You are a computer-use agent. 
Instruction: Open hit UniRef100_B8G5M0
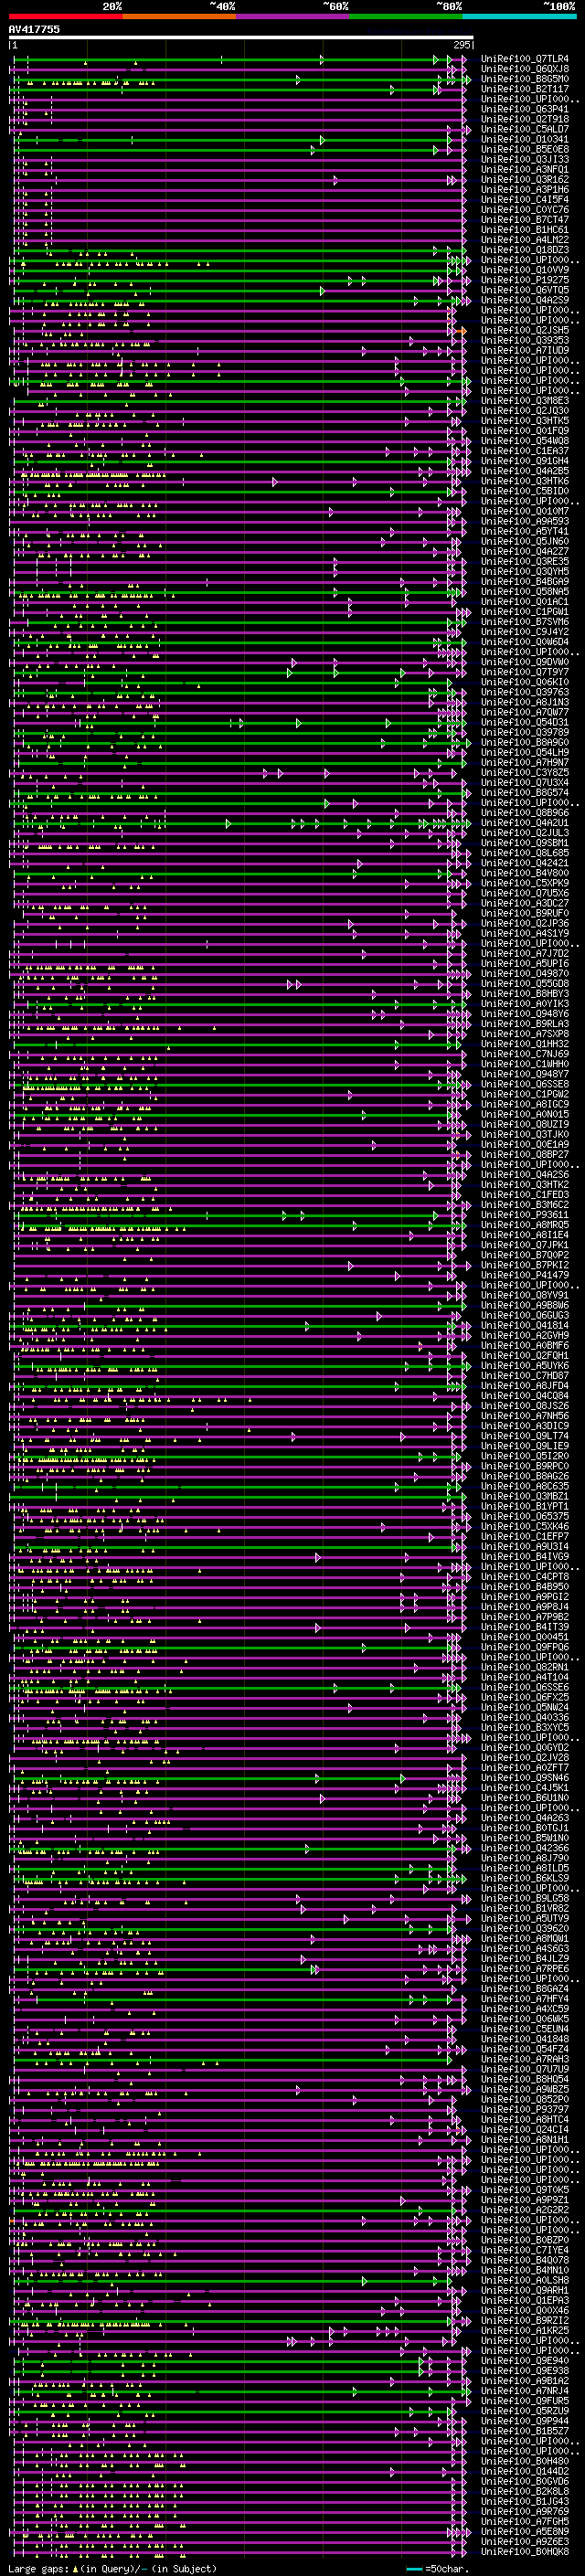(524, 79)
